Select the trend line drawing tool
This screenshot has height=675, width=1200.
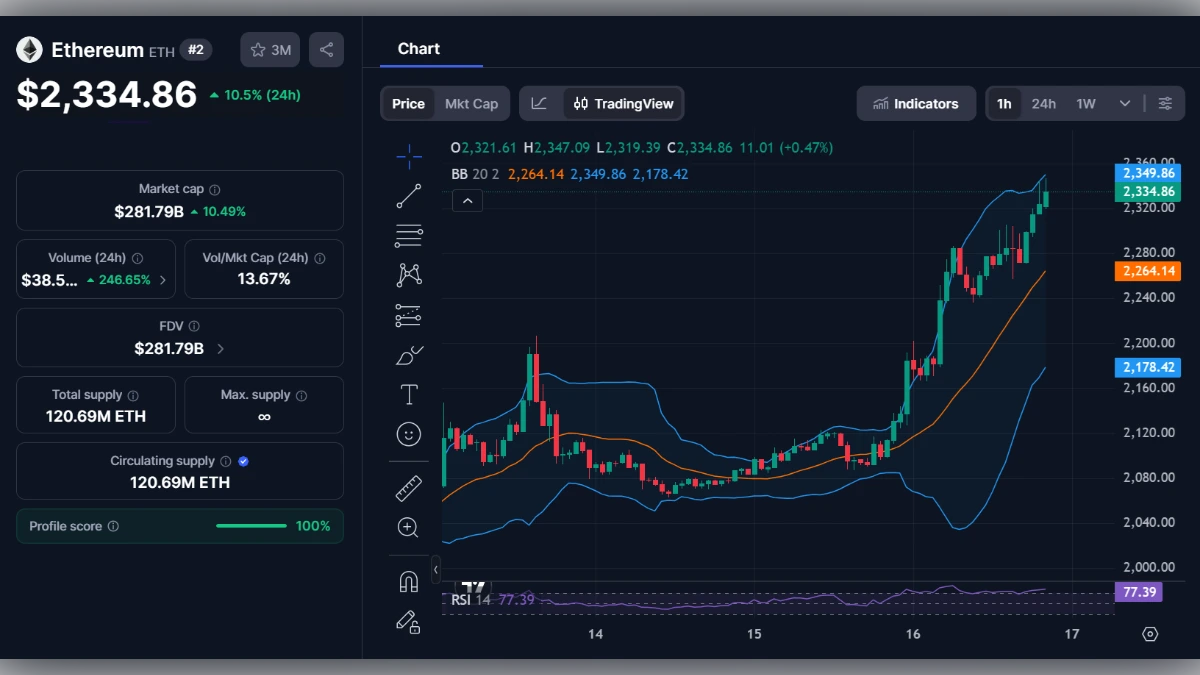409,196
